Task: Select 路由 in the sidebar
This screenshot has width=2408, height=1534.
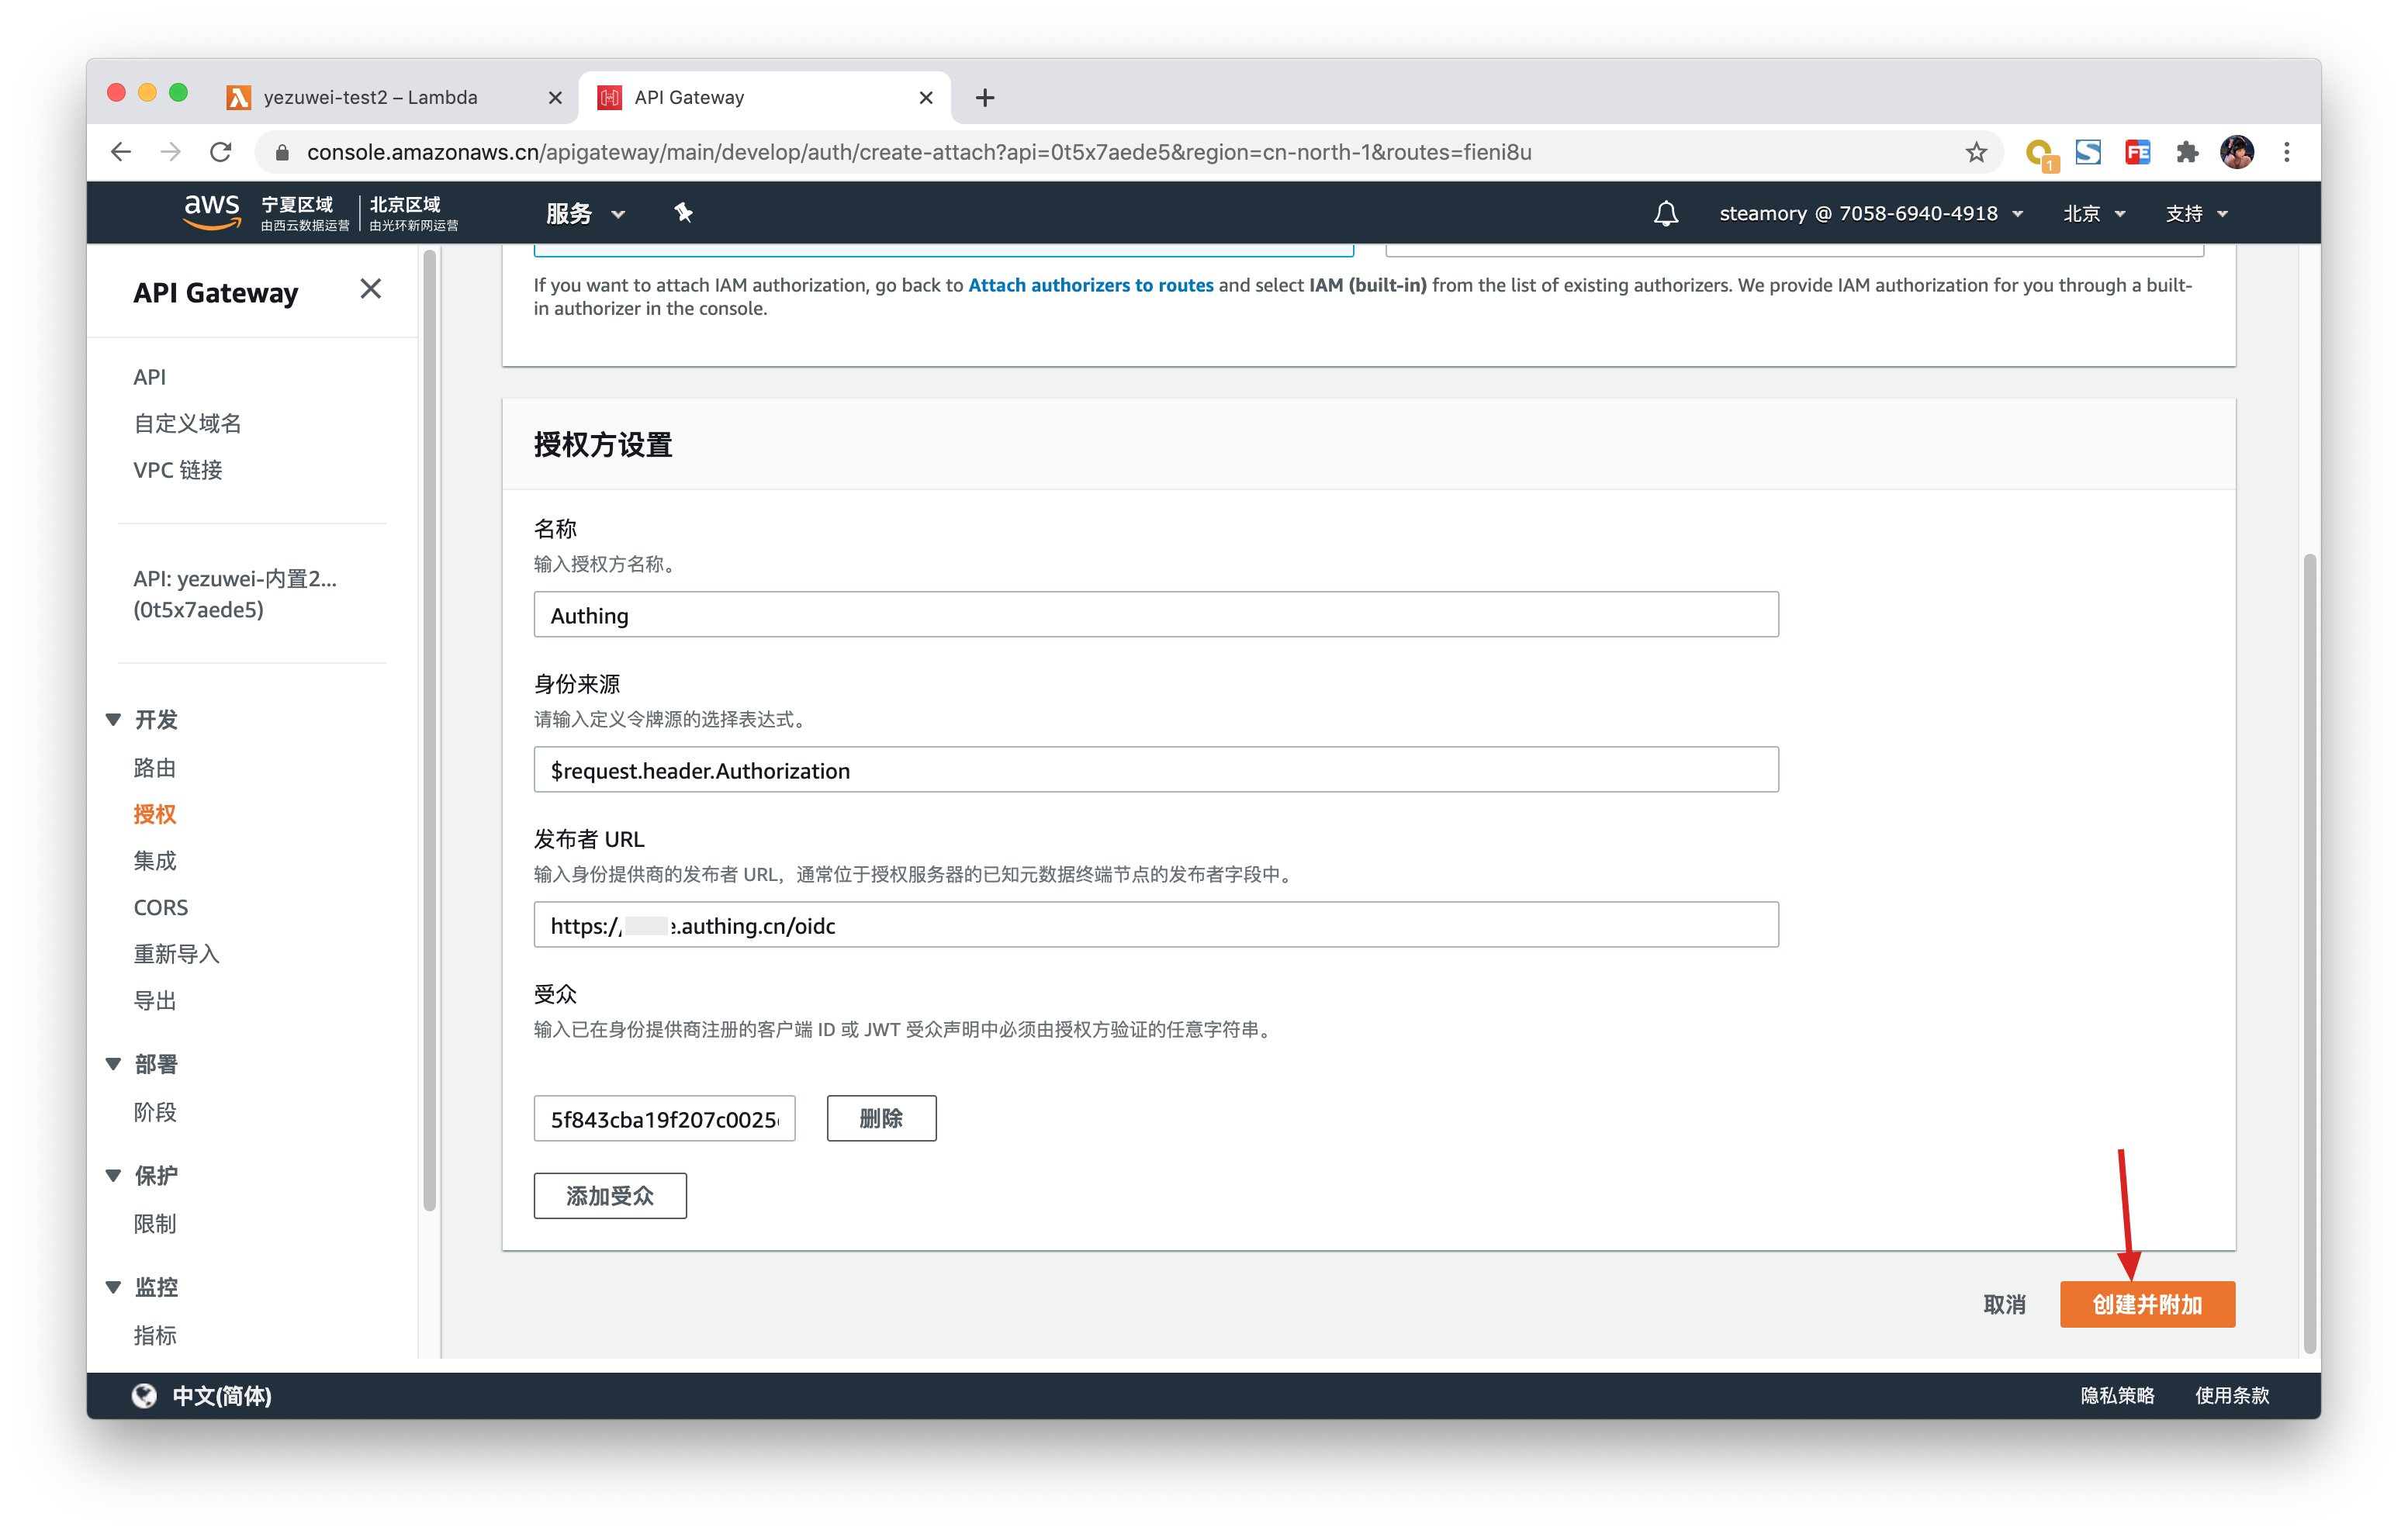Action: pos(155,767)
